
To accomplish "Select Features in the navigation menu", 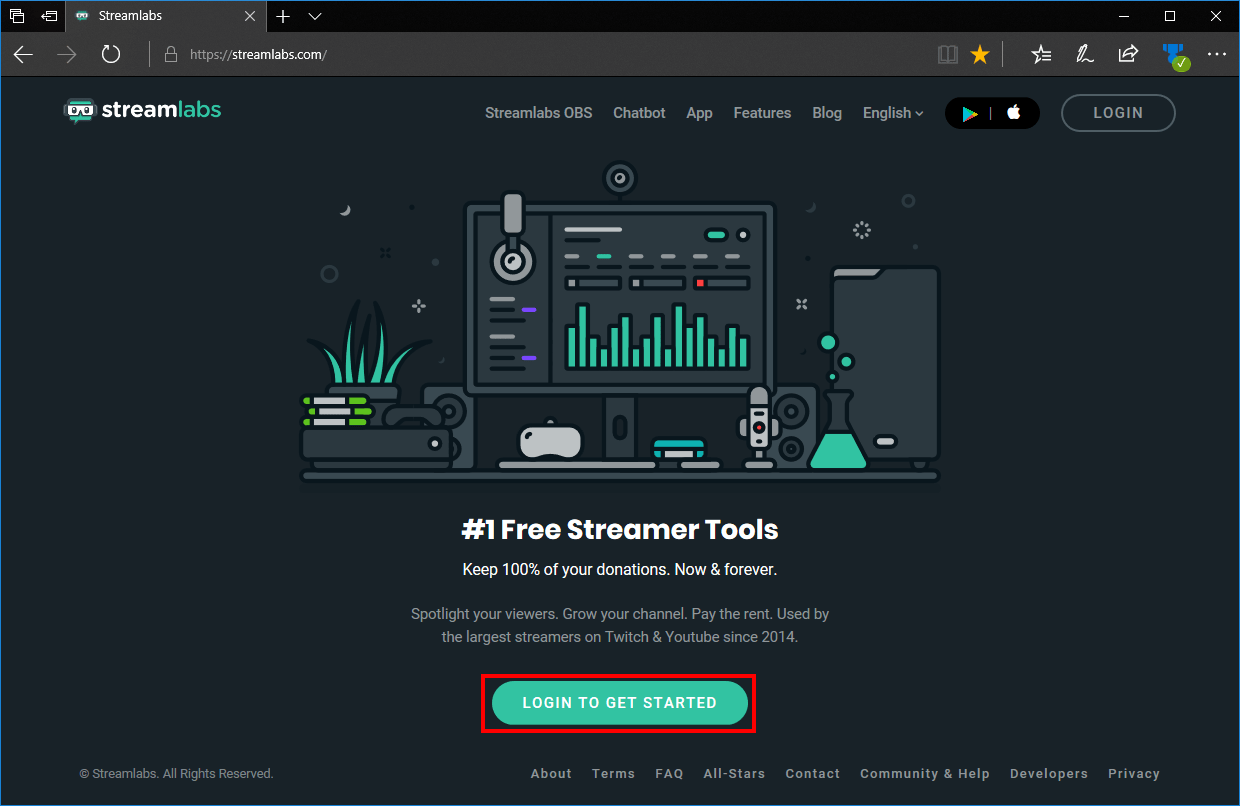I will pos(762,113).
